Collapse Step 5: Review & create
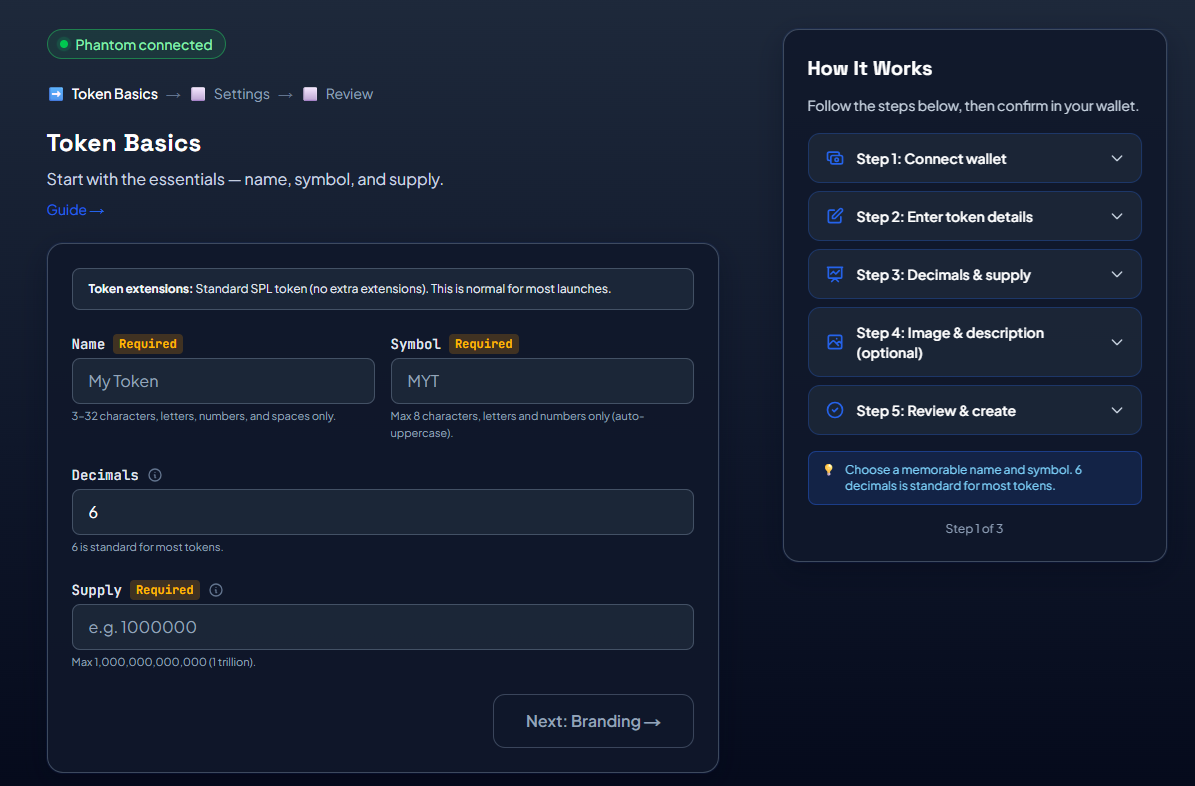The image size is (1195, 786). coord(1117,410)
